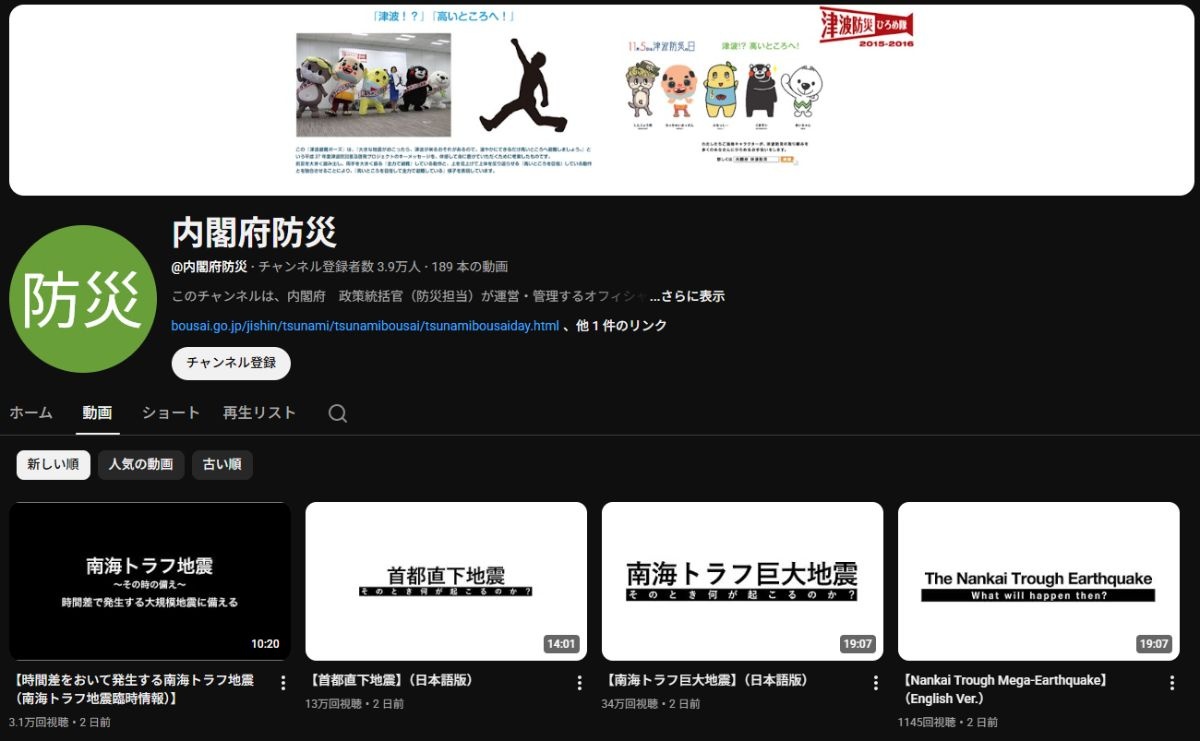This screenshot has height=741, width=1200.
Task: Open options menu for 時間差をおいて発生する video
Action: click(x=283, y=683)
